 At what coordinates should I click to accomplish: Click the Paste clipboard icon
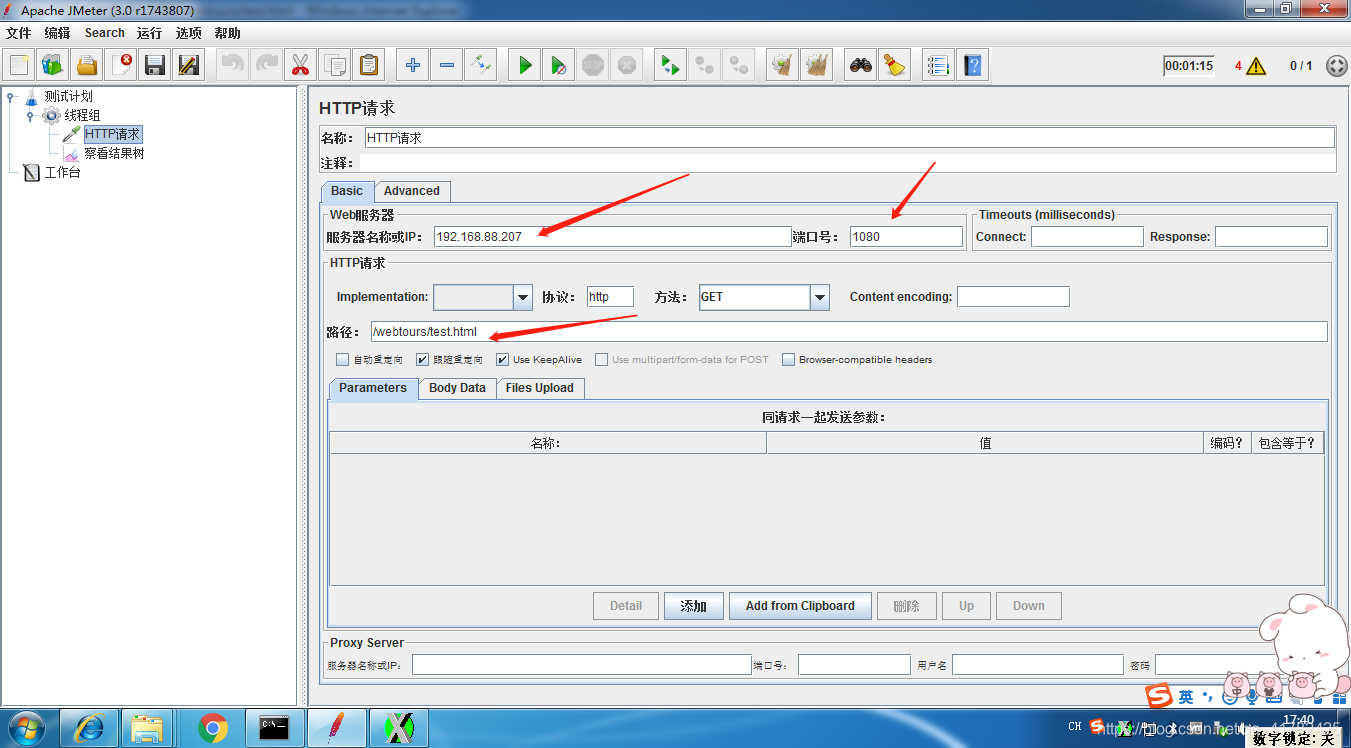pyautogui.click(x=368, y=66)
